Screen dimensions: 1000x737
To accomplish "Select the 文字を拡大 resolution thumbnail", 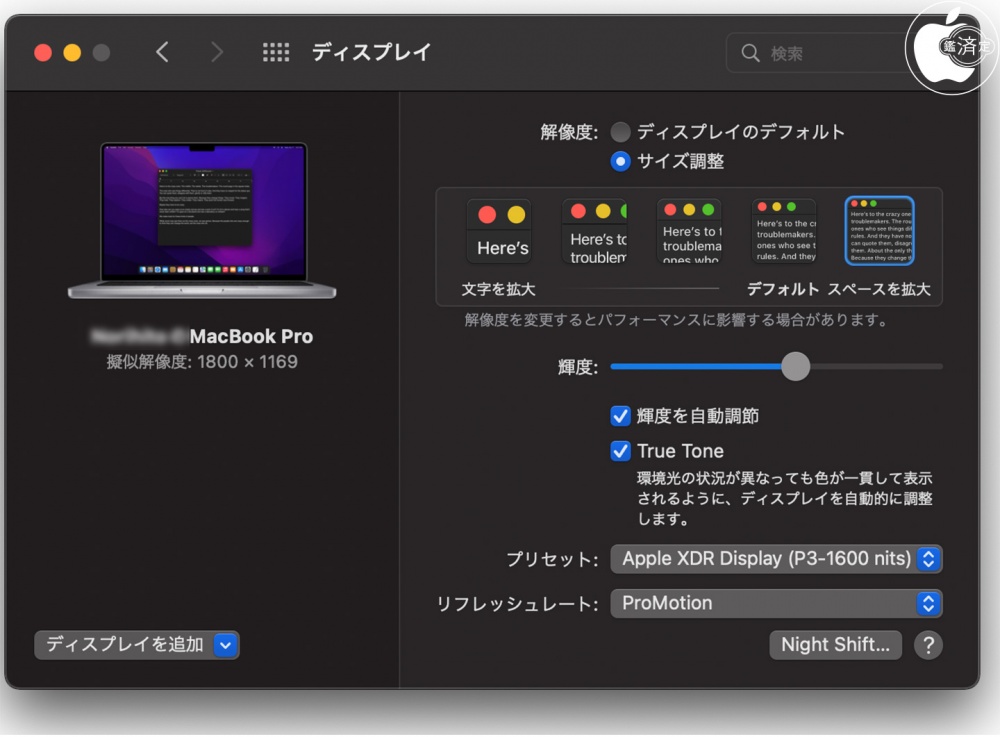I will 499,231.
